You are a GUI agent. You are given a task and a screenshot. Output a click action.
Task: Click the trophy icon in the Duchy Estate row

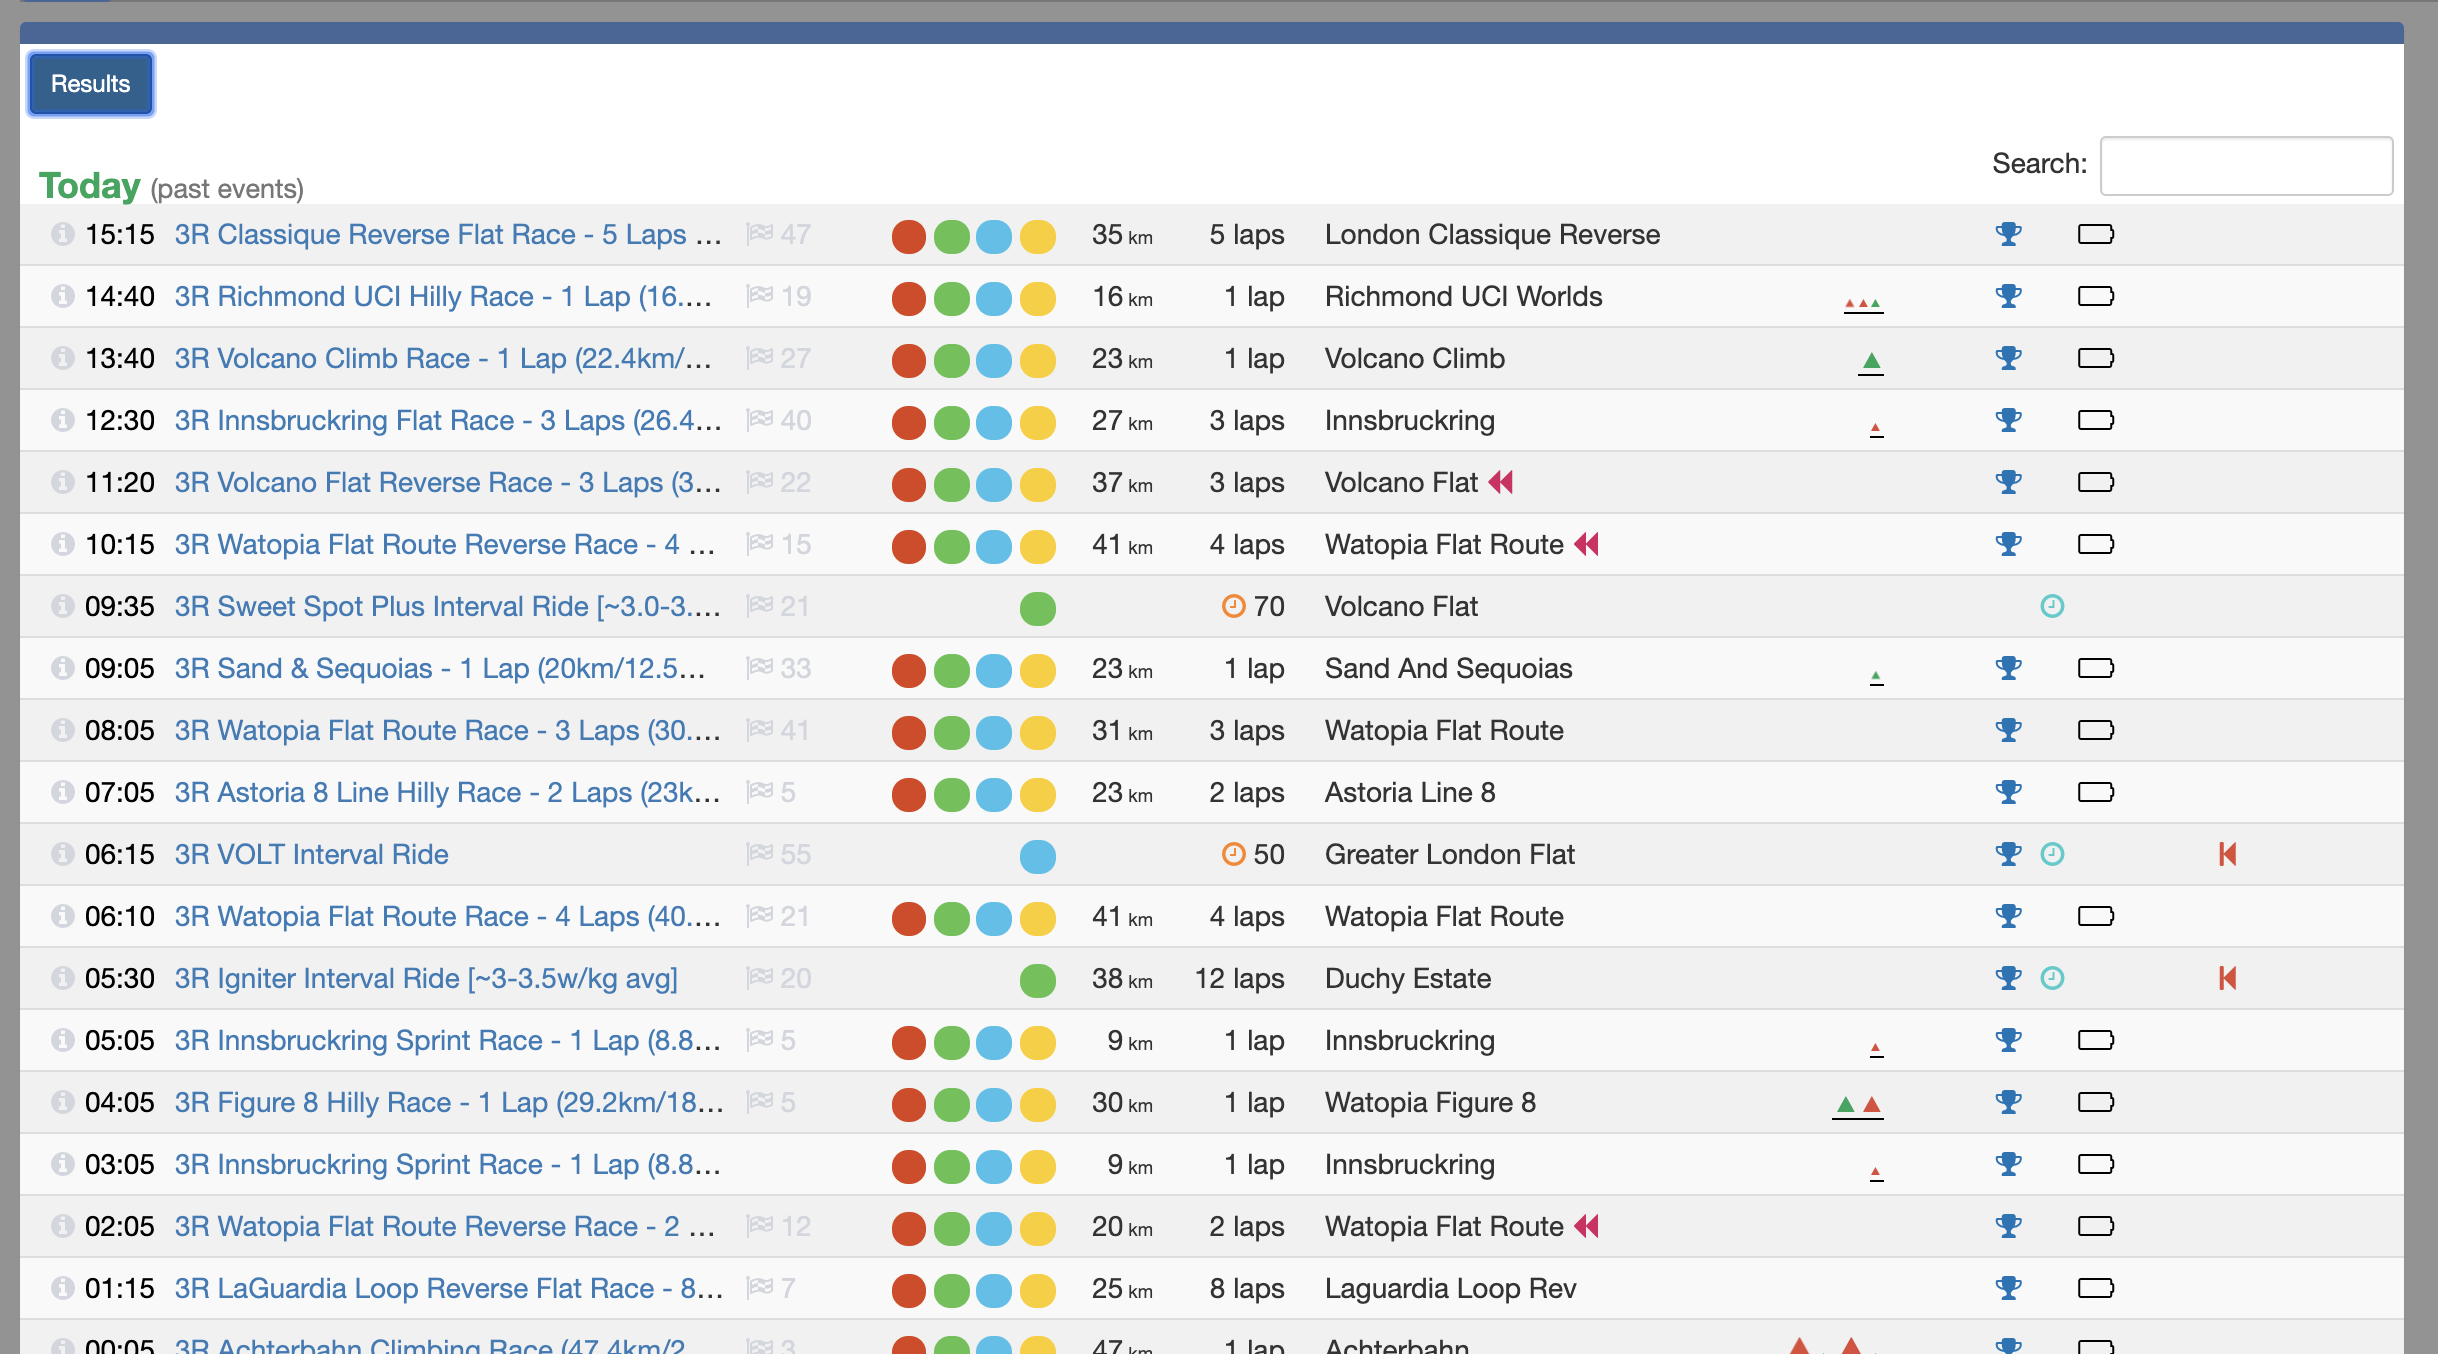point(2008,978)
